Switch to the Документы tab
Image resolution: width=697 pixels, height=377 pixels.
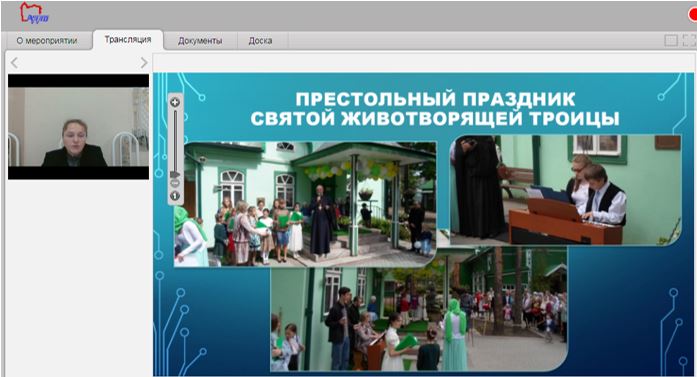click(200, 40)
